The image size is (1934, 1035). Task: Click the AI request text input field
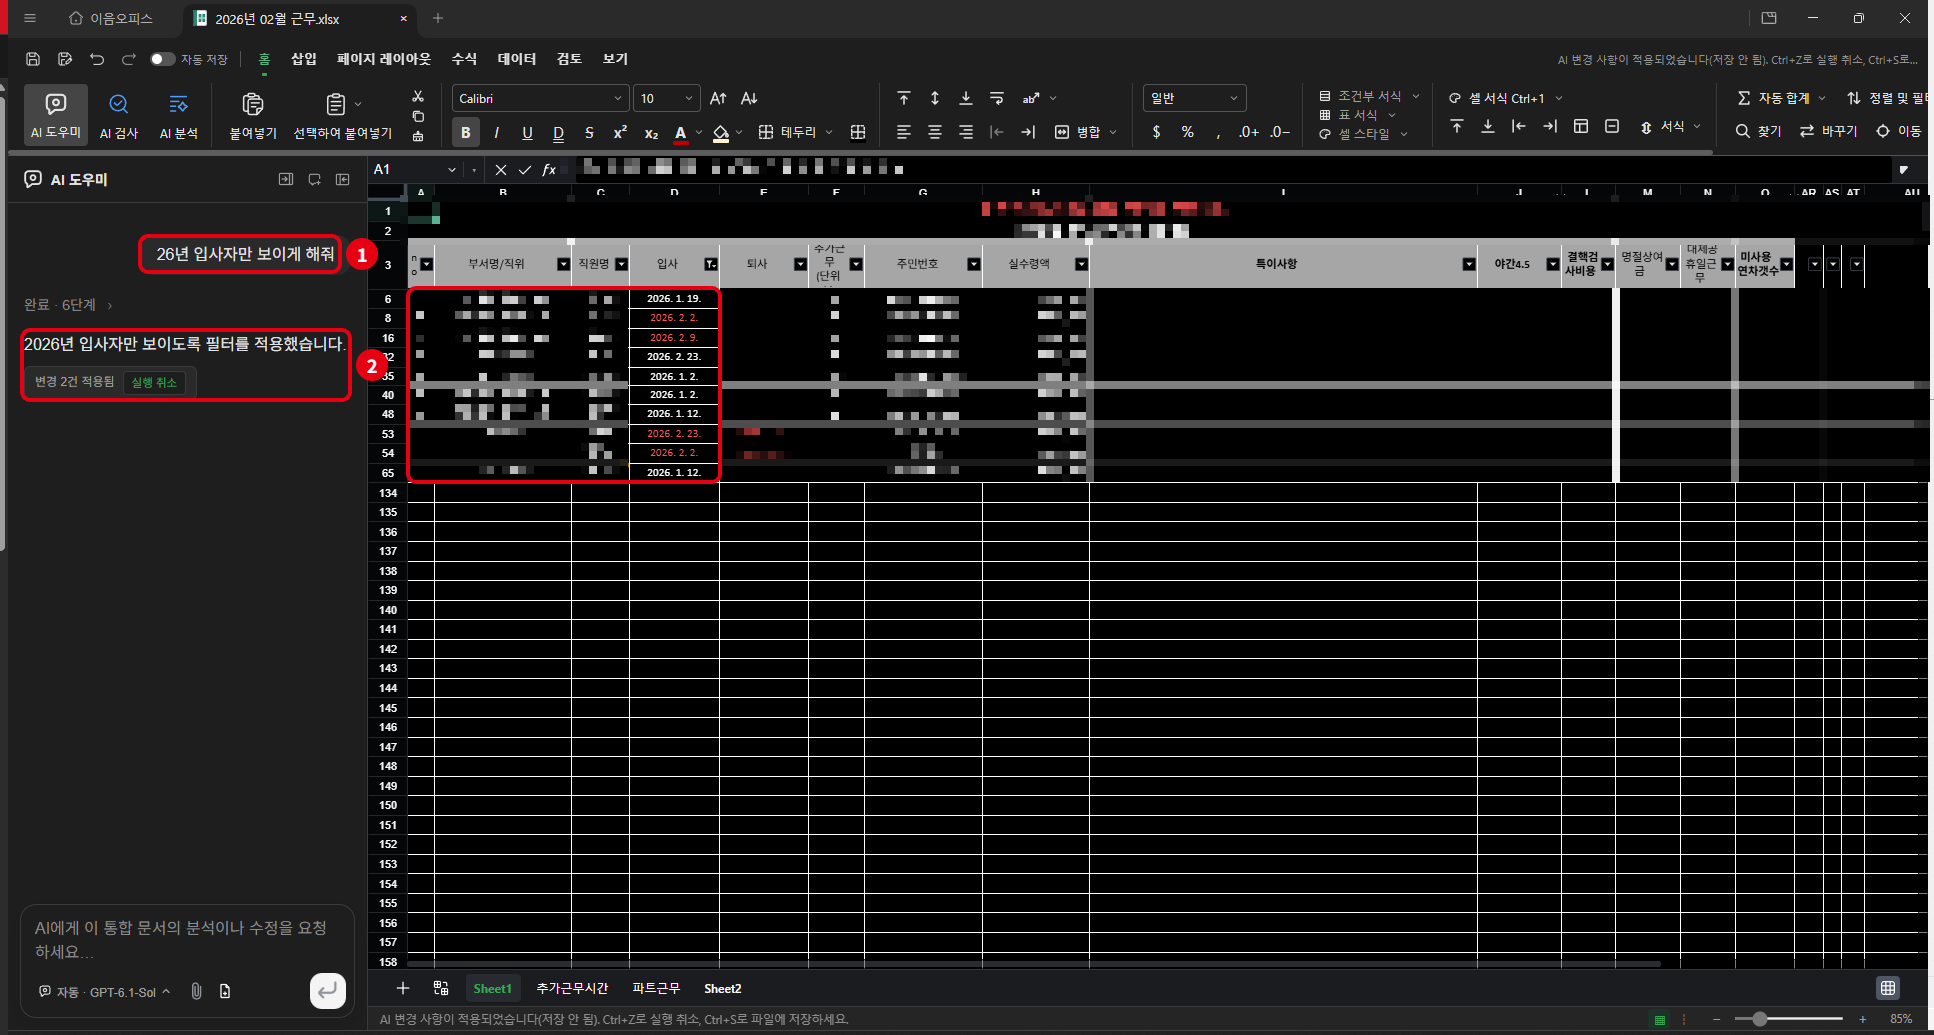[187, 939]
